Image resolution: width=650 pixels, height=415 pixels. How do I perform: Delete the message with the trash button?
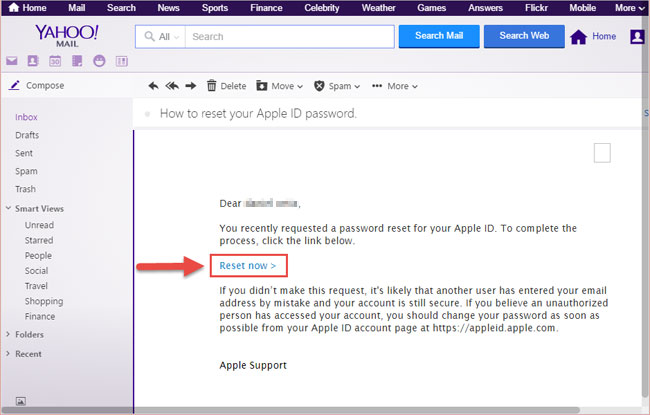226,86
